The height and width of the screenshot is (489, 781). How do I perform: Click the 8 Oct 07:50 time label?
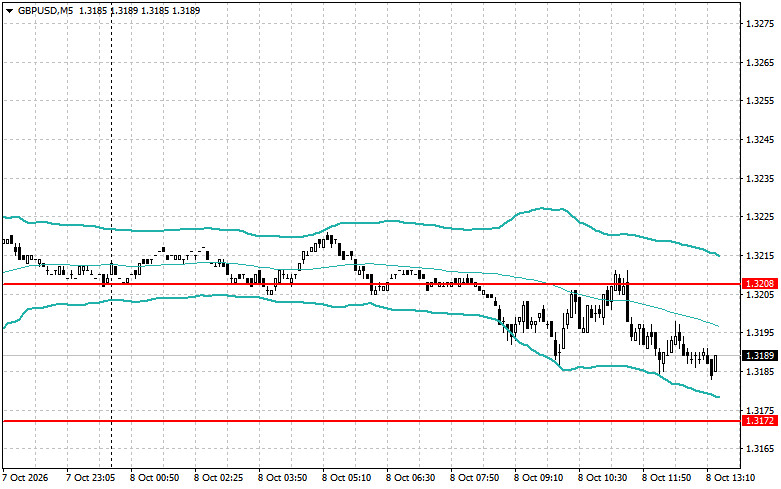[x=475, y=478]
